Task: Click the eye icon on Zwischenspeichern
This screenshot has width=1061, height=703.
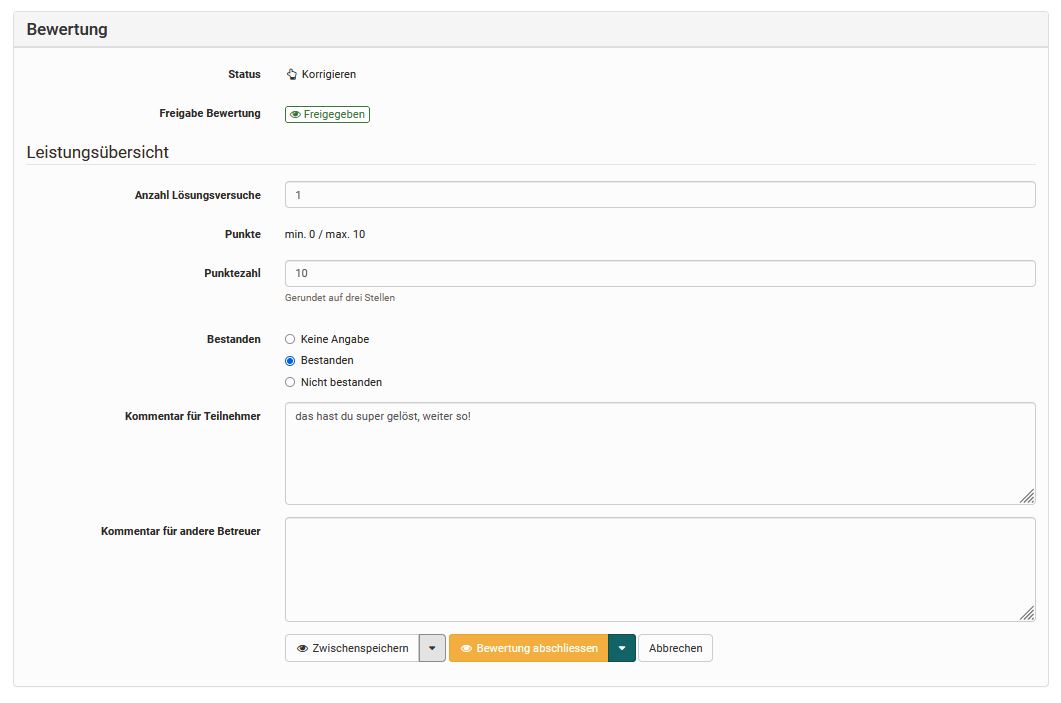Action: pos(303,648)
